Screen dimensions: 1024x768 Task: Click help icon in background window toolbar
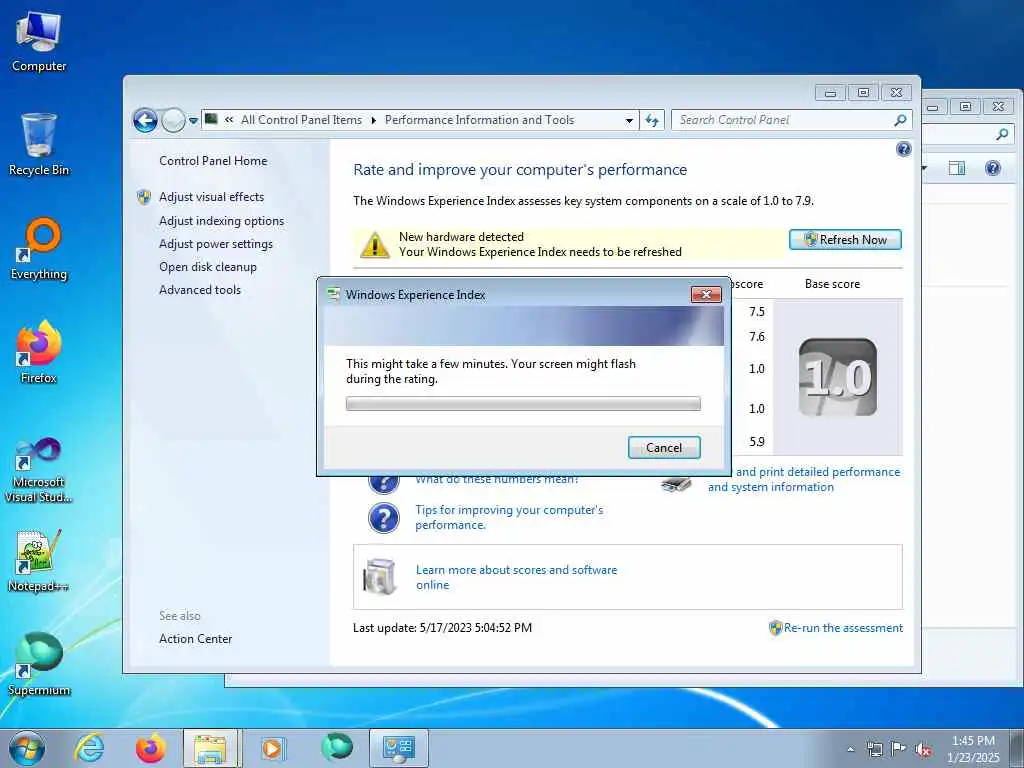pos(993,168)
